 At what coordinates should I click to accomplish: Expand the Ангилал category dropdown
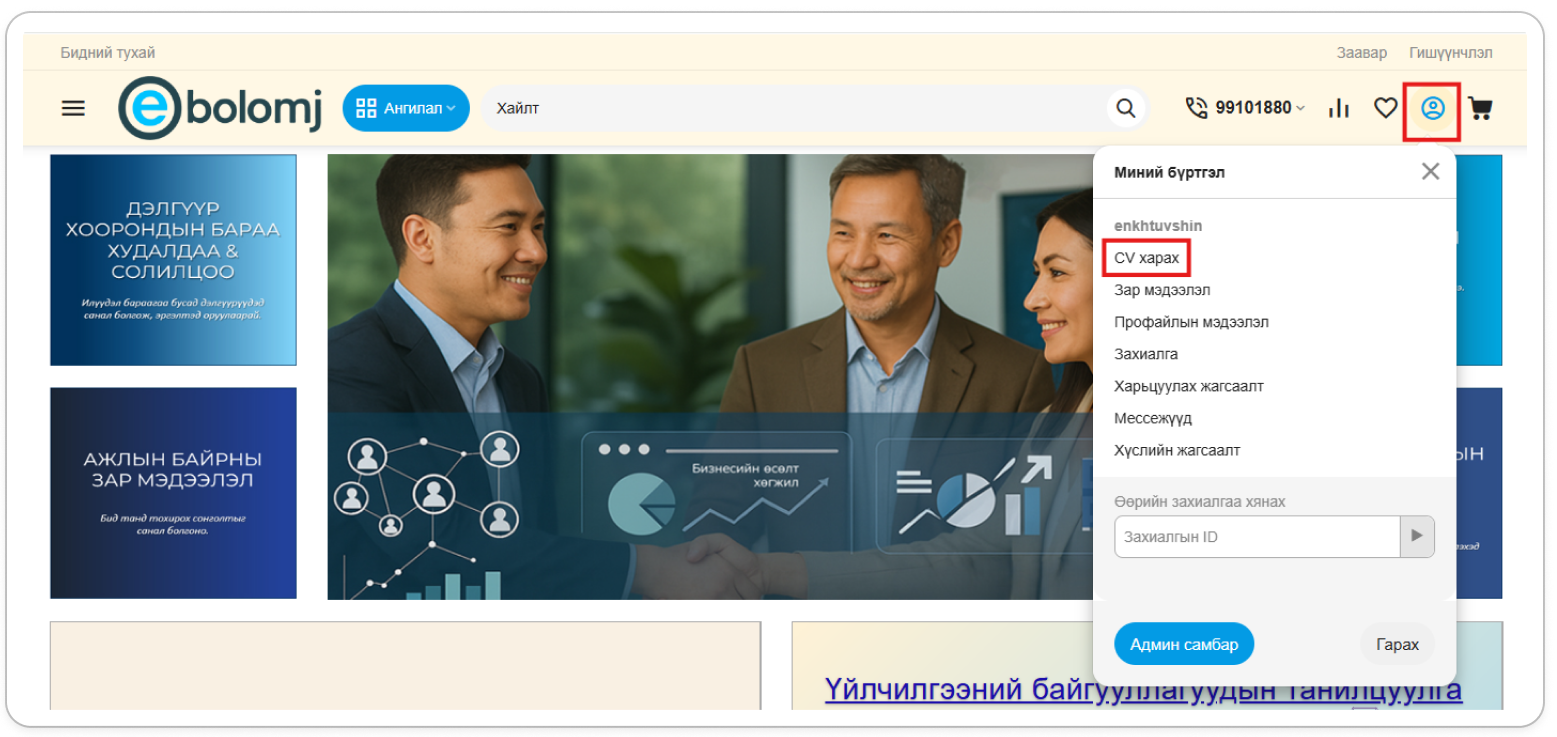click(406, 108)
